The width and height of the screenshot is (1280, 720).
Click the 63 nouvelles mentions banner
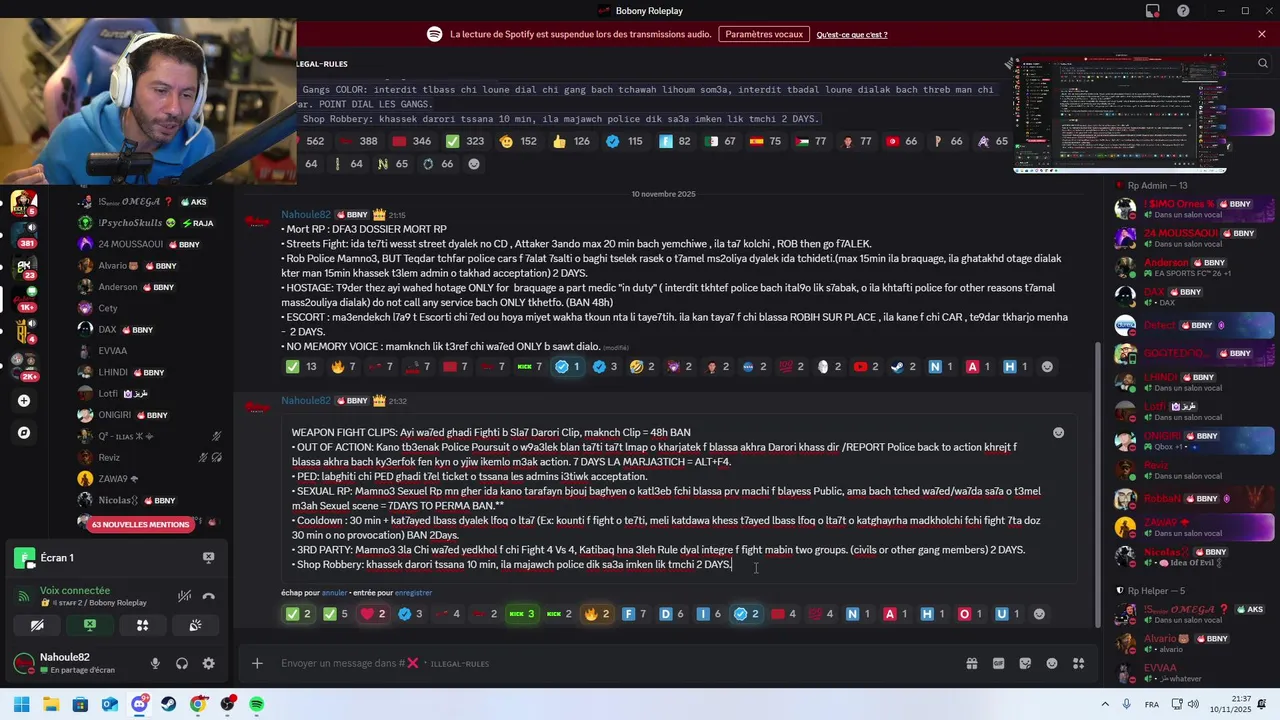click(140, 524)
